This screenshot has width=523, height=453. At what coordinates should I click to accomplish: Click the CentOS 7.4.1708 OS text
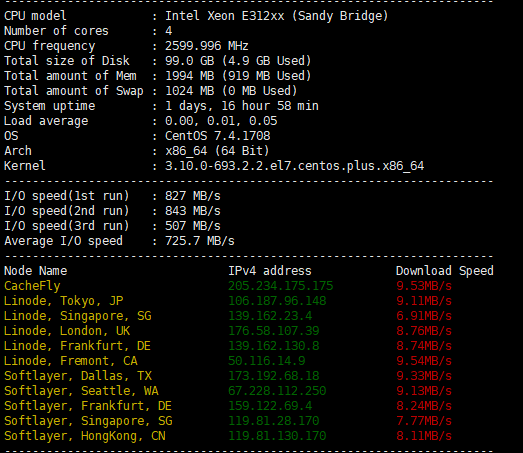(217, 136)
